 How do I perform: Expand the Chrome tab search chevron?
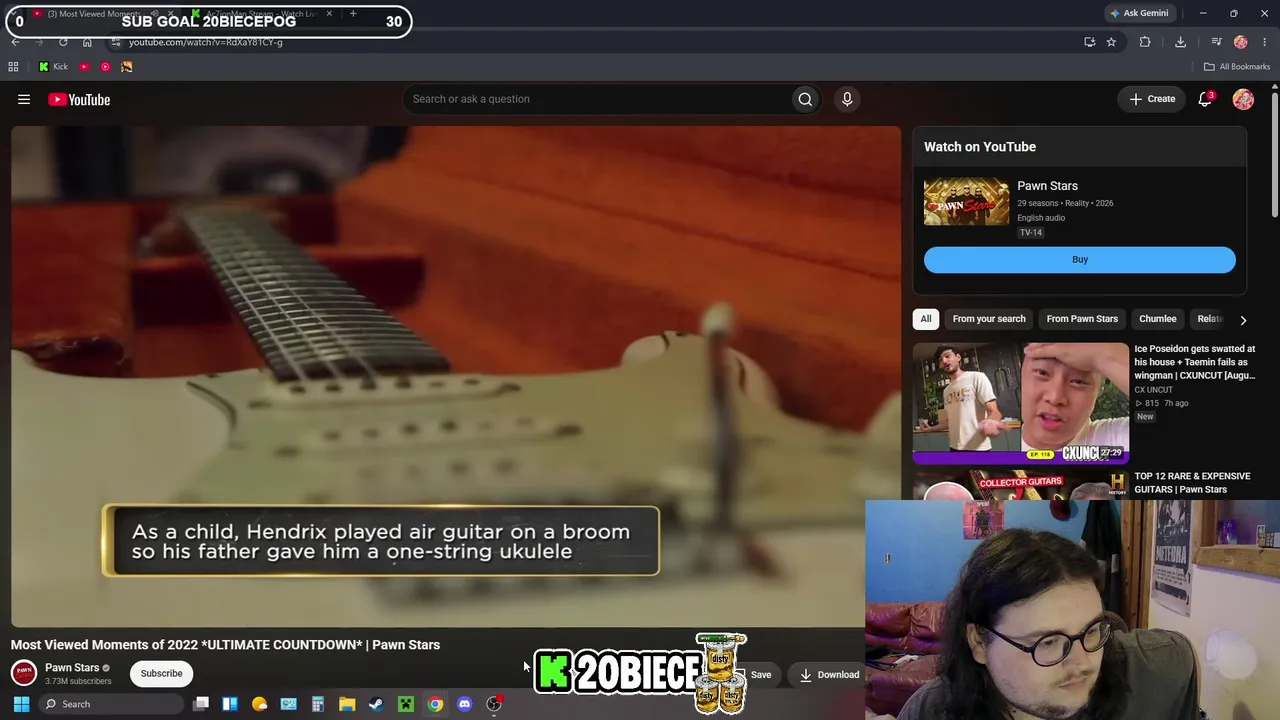(15, 14)
